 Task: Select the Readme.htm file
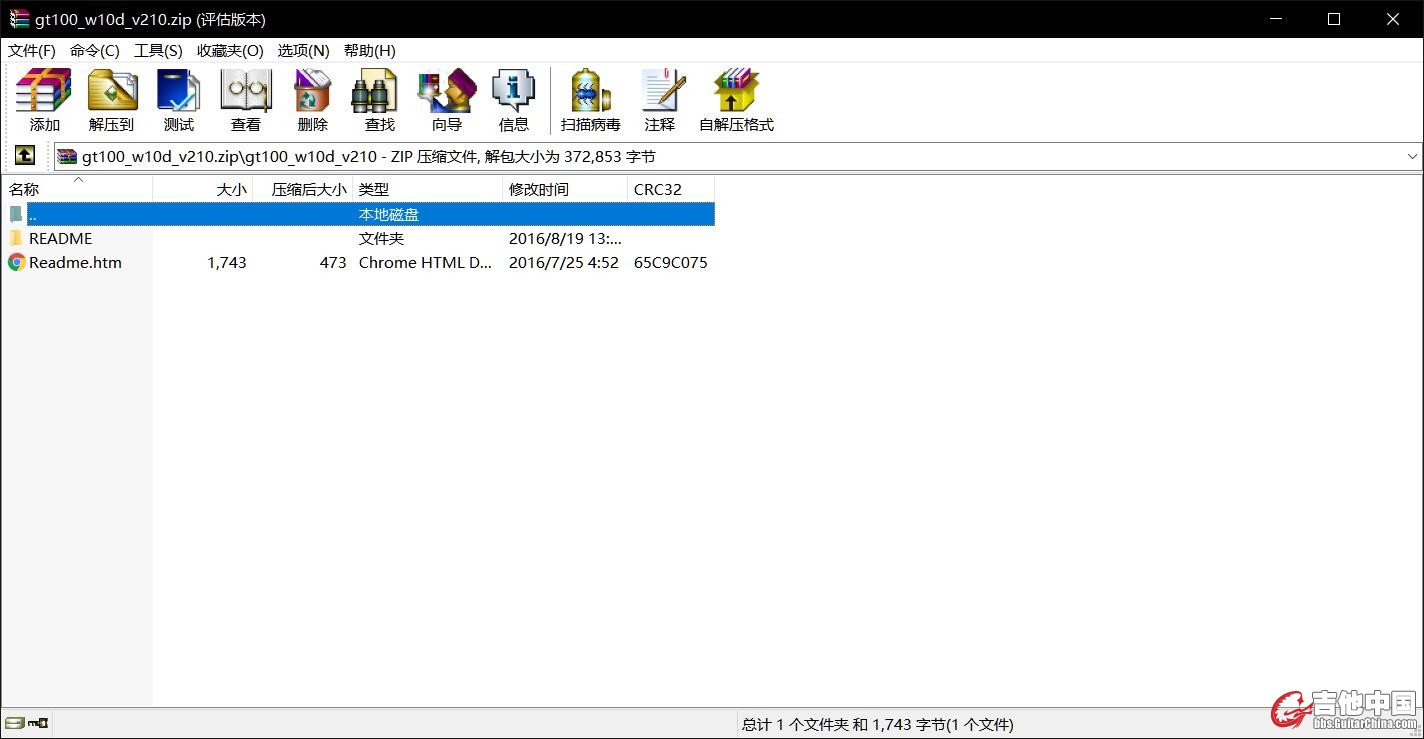tap(75, 262)
